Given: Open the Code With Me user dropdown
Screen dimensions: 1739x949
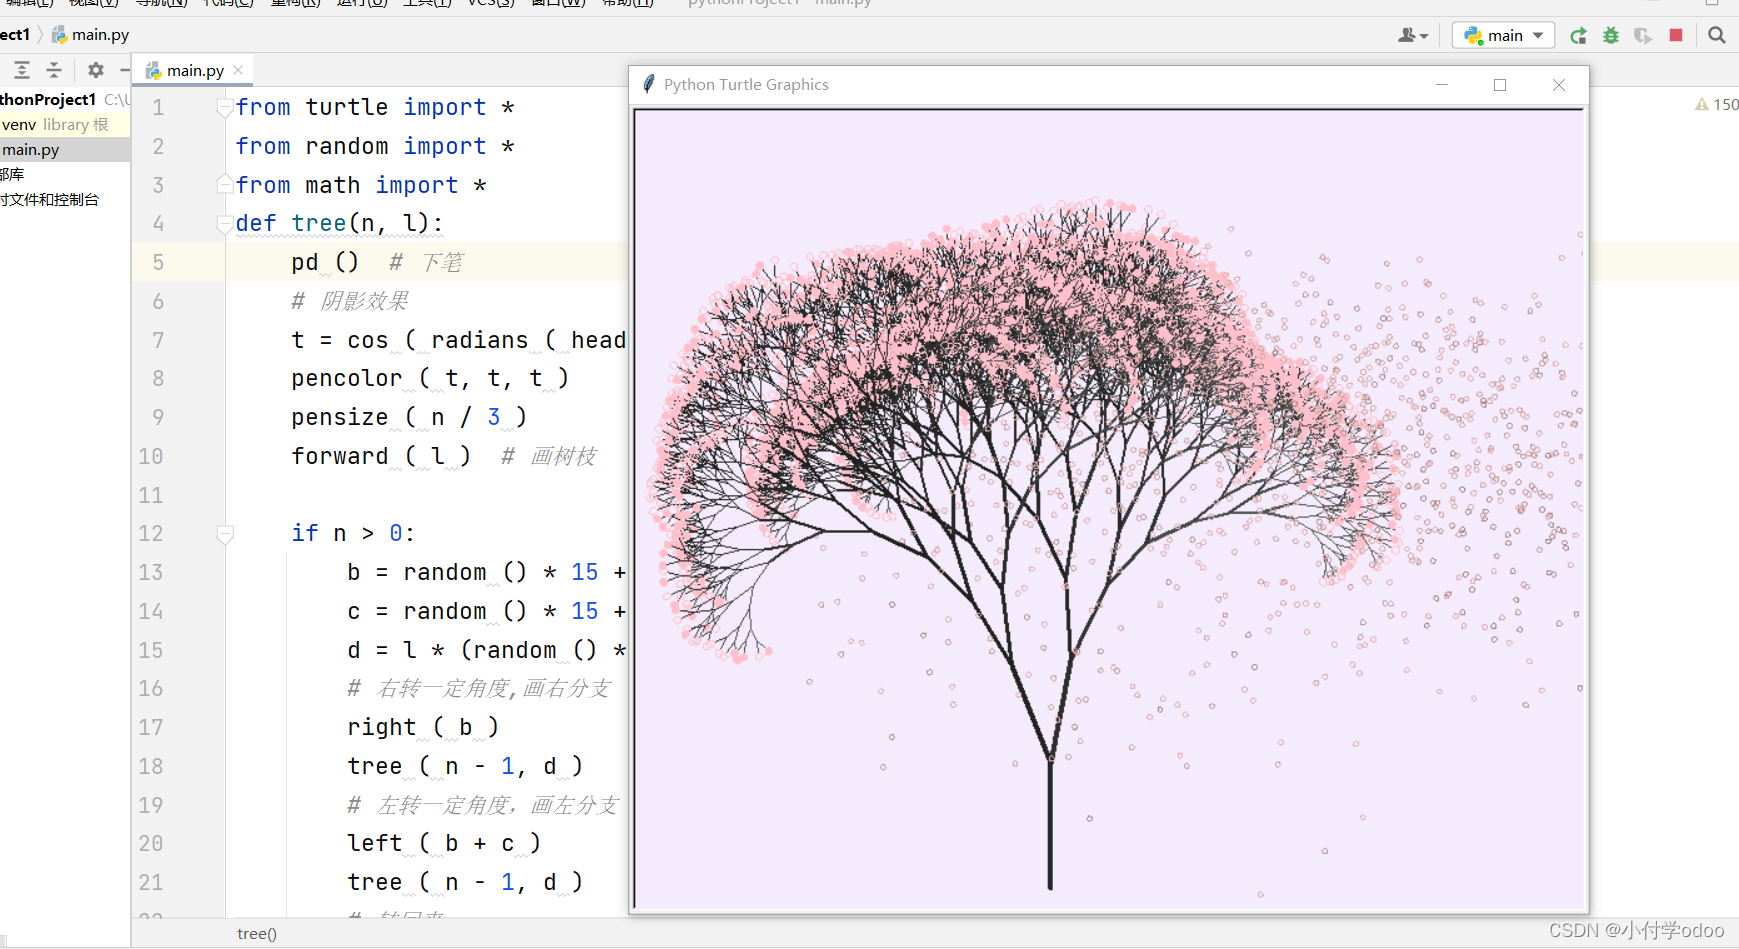Looking at the screenshot, I should pyautogui.click(x=1413, y=35).
